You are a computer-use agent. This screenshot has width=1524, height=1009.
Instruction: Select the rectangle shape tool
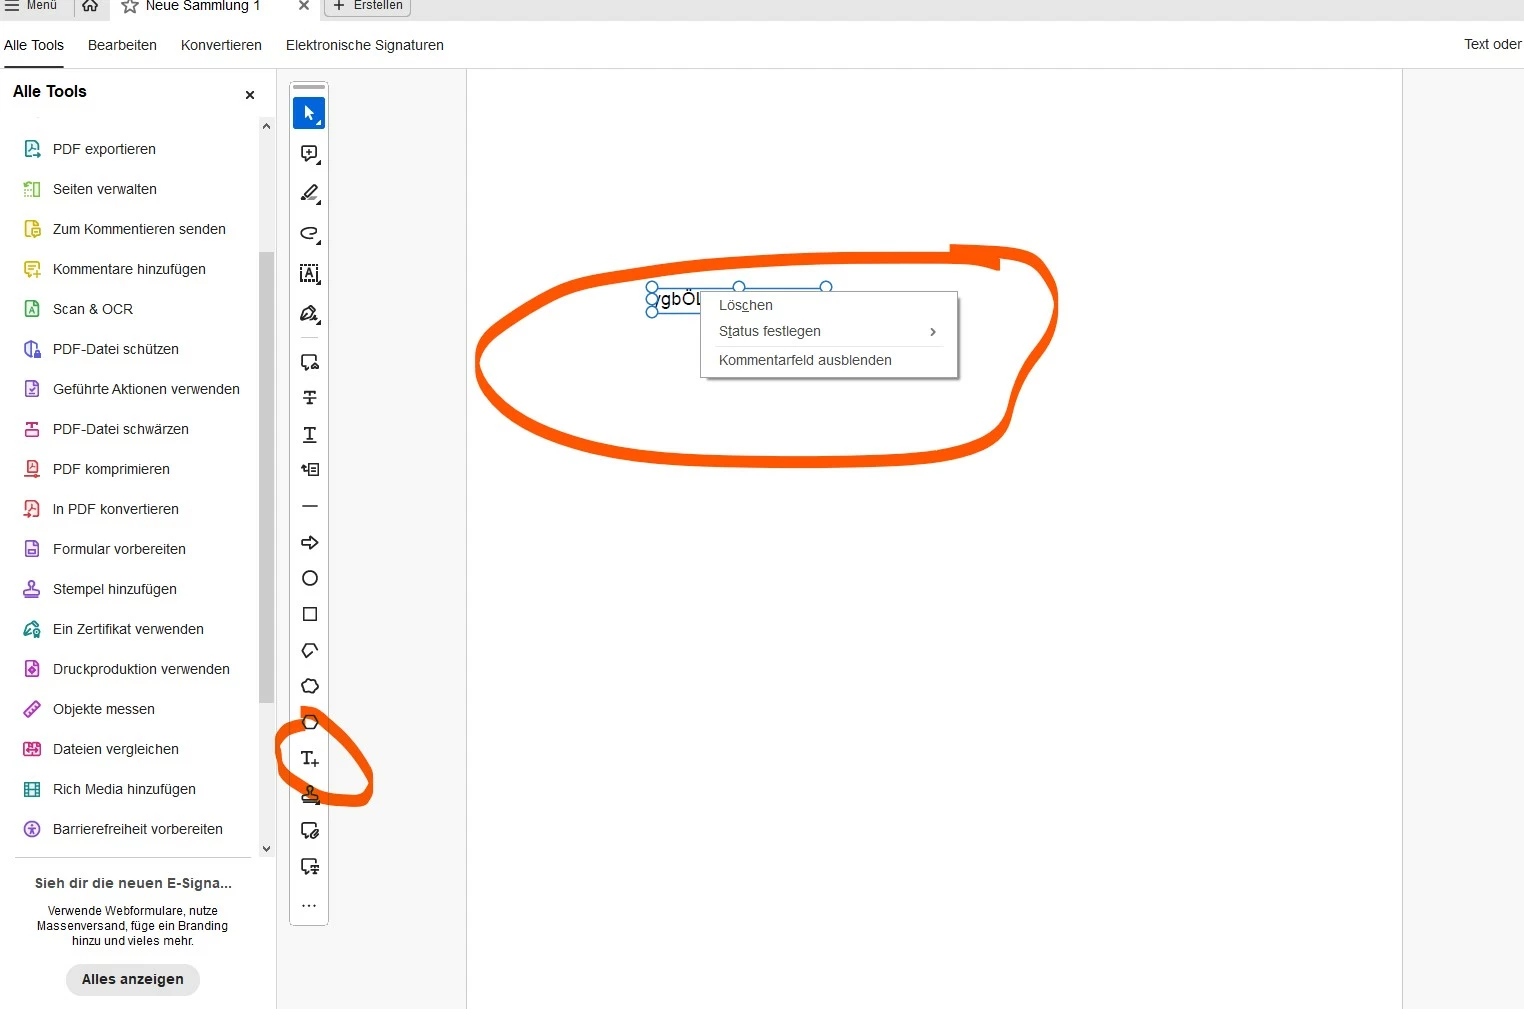(x=309, y=614)
